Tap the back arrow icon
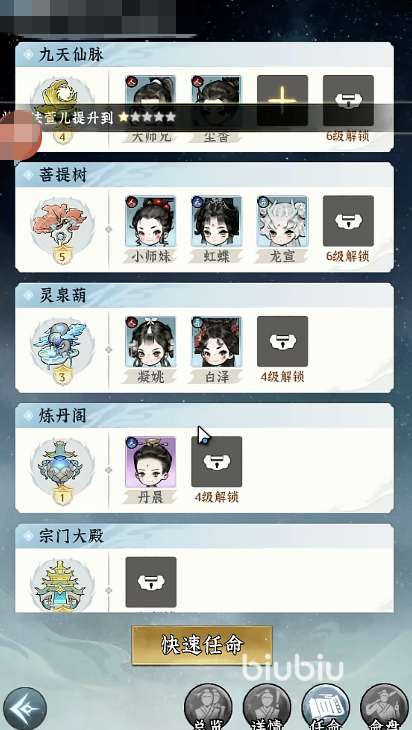Viewport: 412px width, 730px height. coord(22,709)
